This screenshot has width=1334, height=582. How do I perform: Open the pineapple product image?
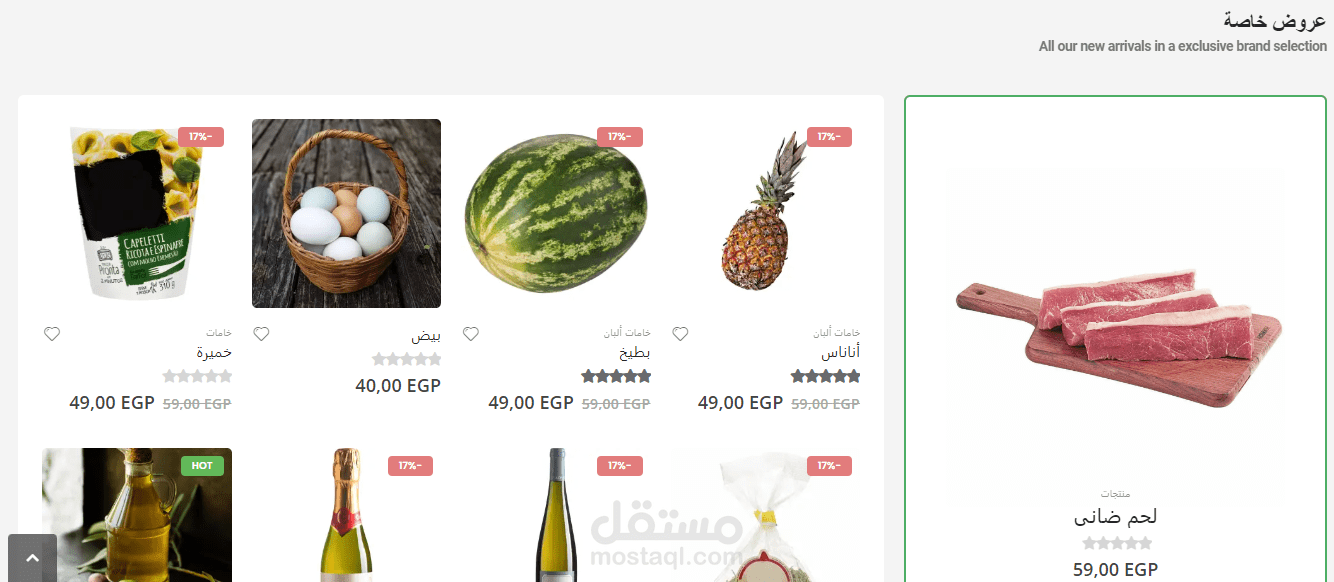click(x=766, y=213)
